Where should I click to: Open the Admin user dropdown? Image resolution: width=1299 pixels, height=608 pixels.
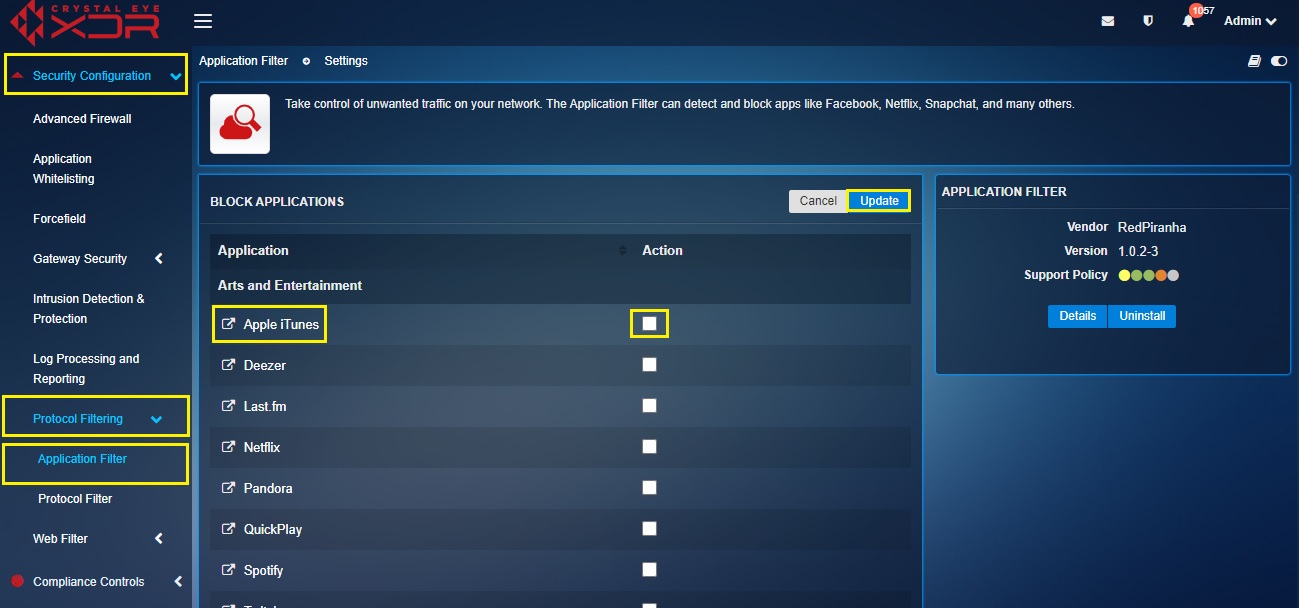click(1250, 21)
